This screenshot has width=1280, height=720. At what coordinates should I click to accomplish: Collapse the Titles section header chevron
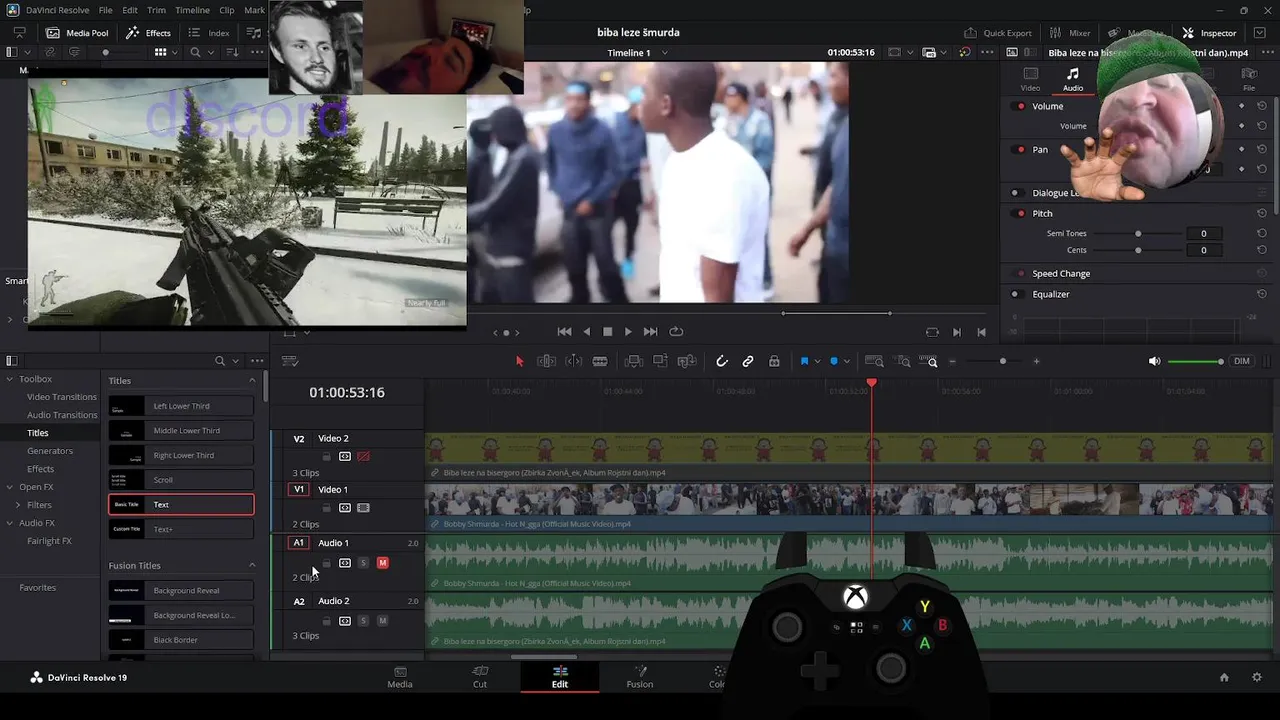click(x=252, y=381)
